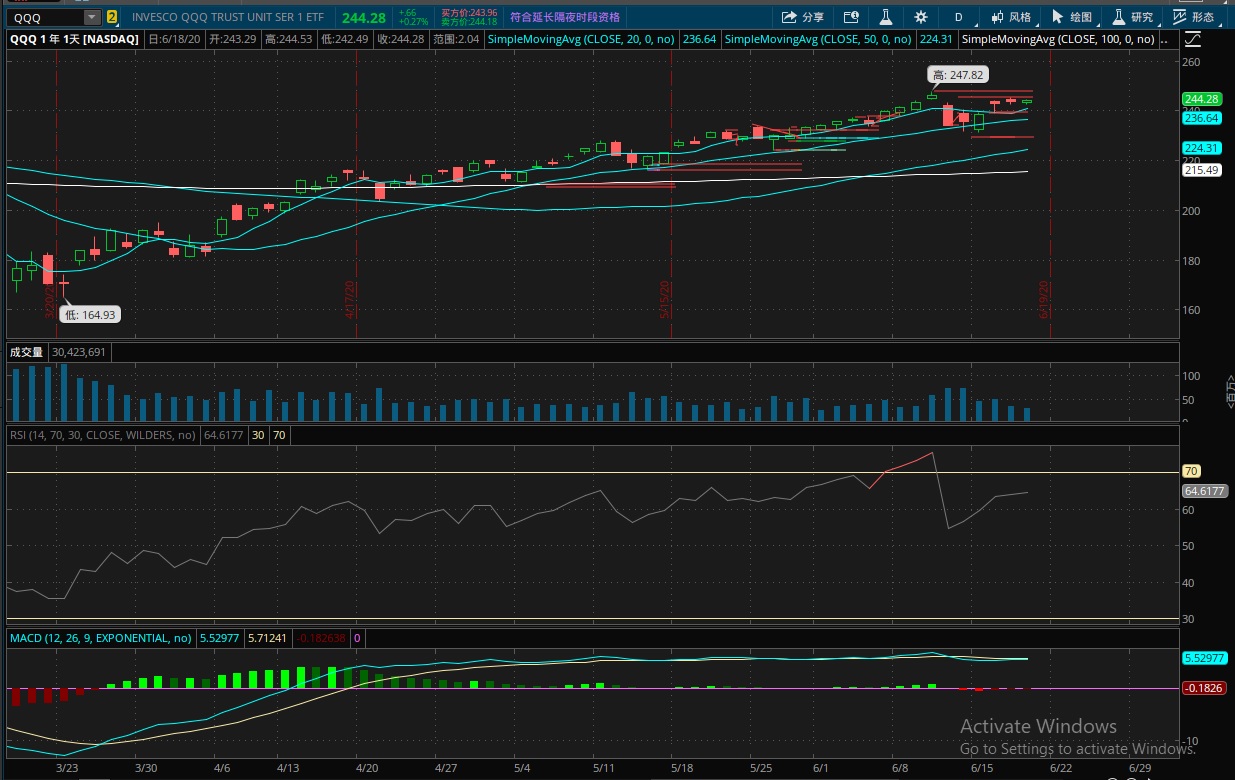Open the 绘图 drawing tools menu
This screenshot has height=780, width=1235.
[1072, 17]
